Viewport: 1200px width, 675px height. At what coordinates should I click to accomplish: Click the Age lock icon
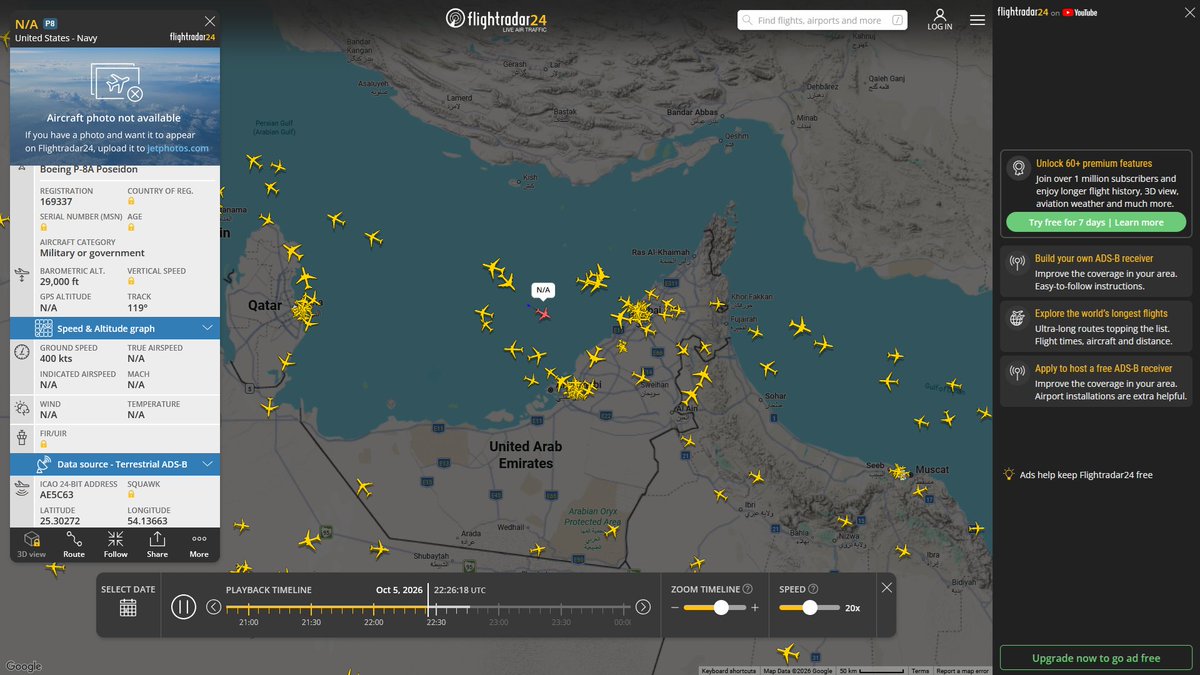[131, 228]
